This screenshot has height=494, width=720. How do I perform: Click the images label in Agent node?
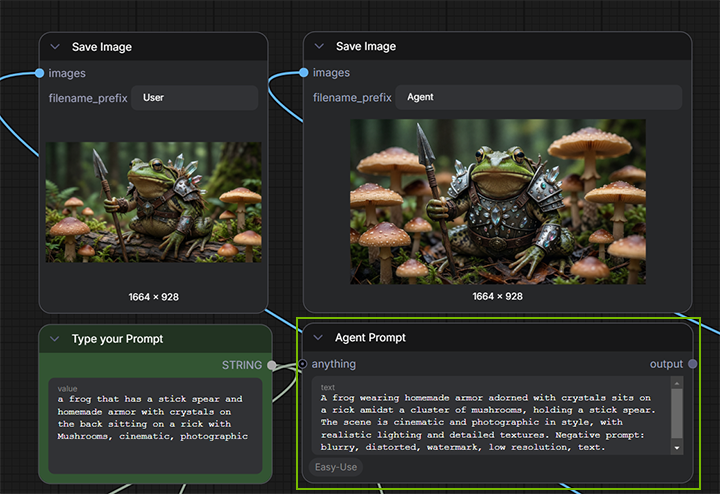331,73
